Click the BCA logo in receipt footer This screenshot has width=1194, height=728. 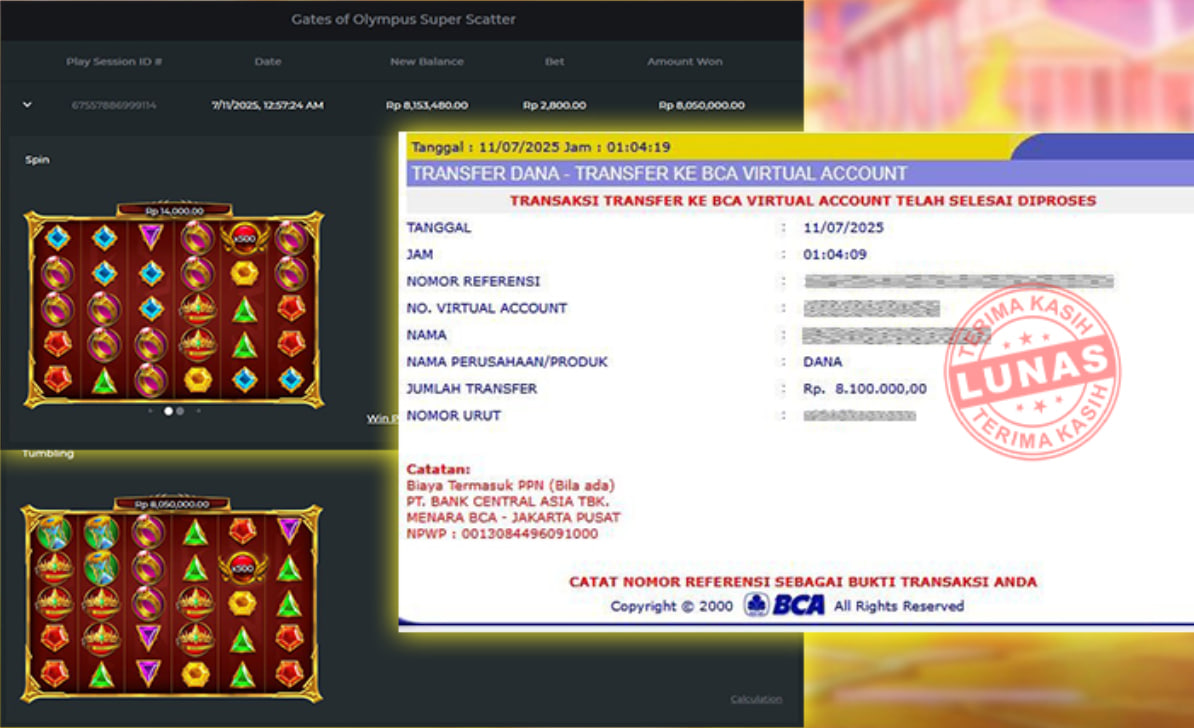[x=784, y=605]
